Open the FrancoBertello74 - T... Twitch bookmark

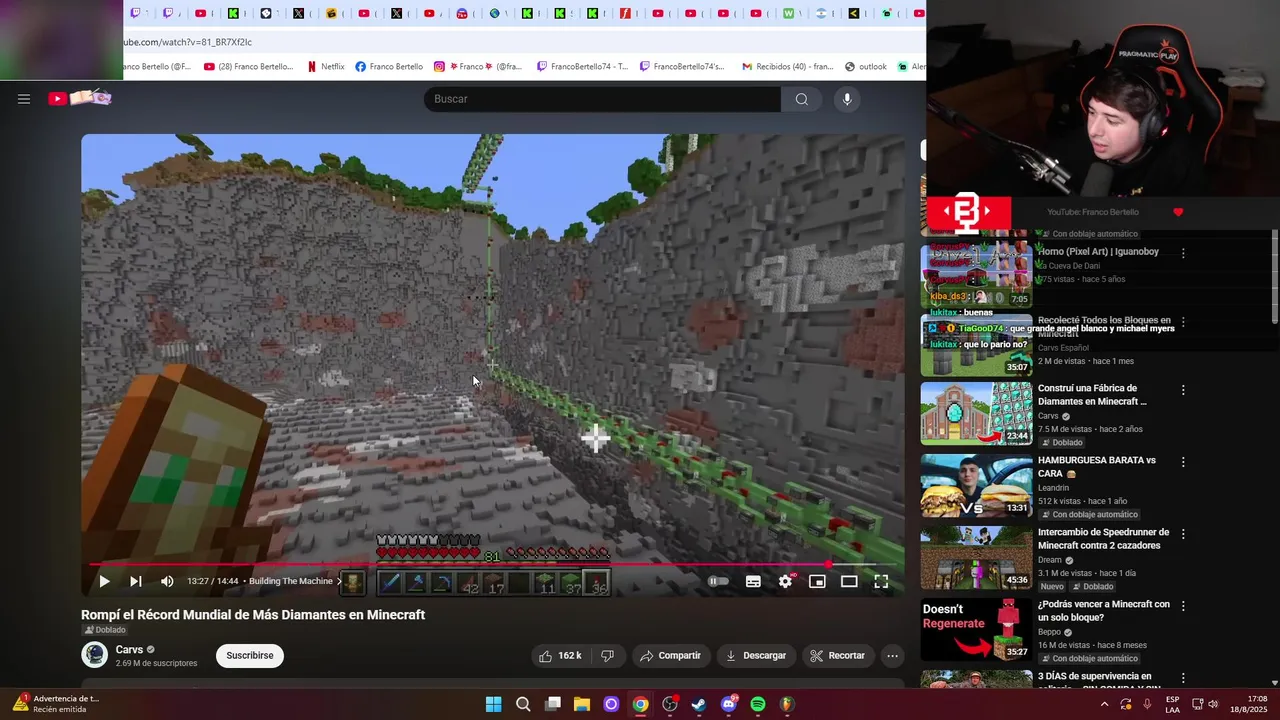583,67
